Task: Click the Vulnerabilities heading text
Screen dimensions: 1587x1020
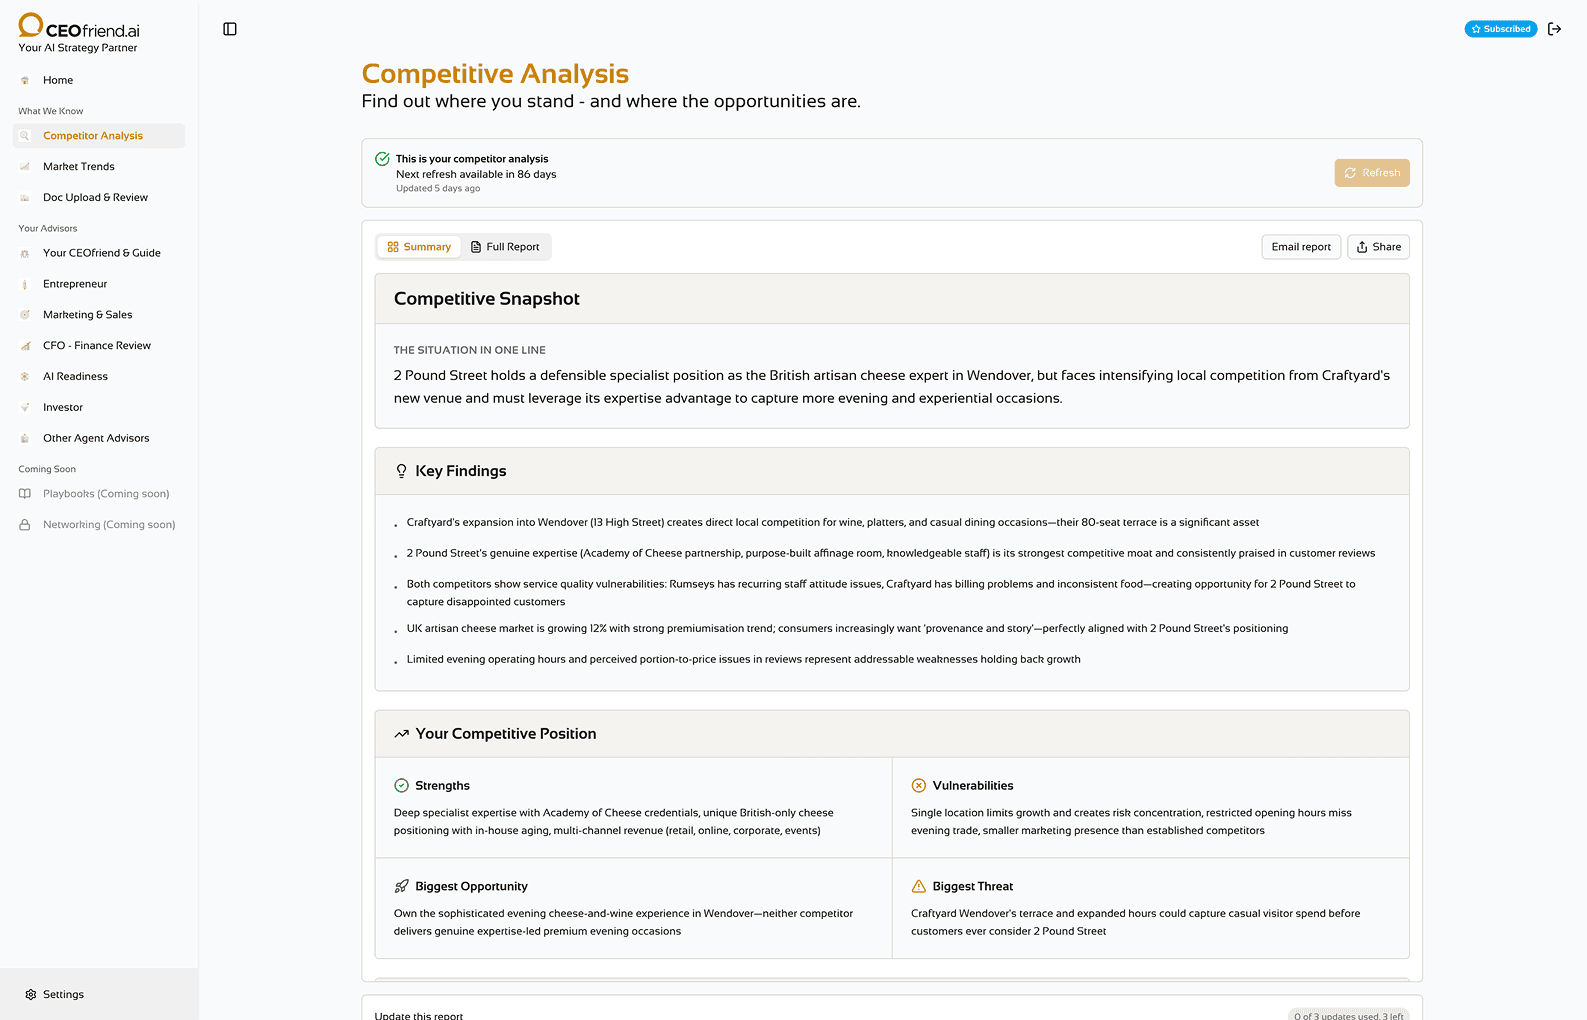Action: click(973, 786)
